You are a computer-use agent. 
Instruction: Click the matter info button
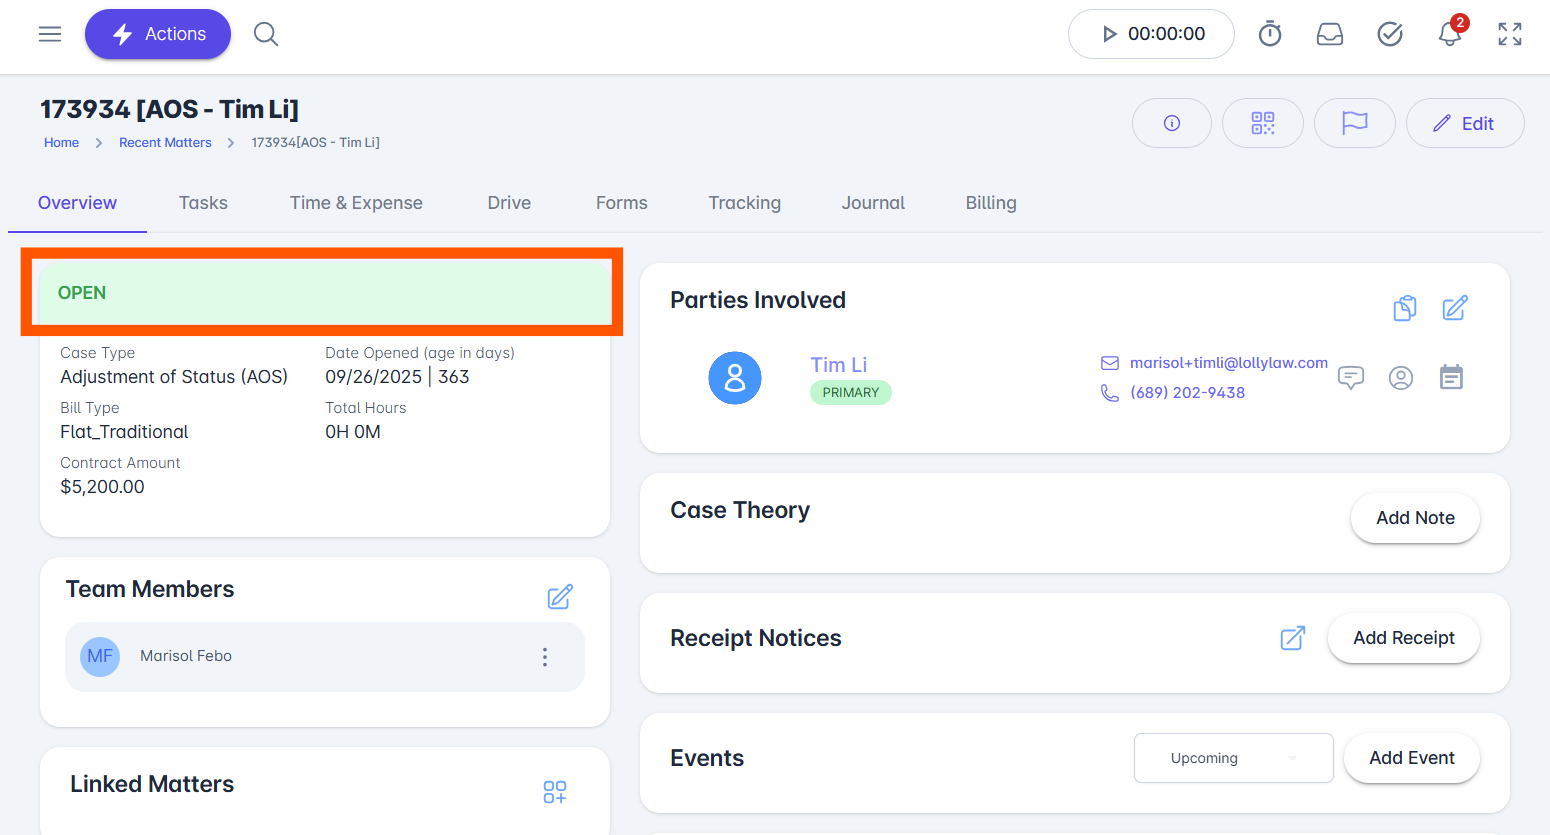click(x=1172, y=123)
